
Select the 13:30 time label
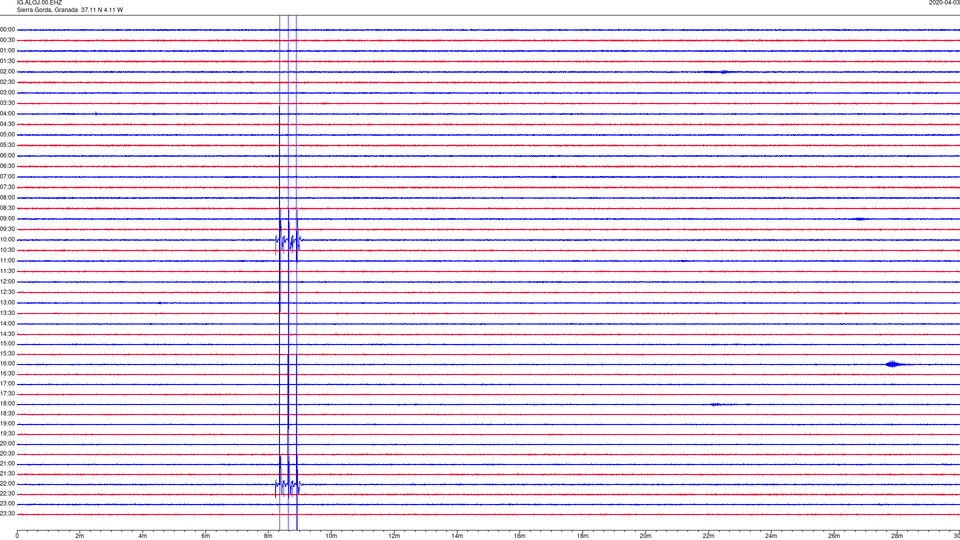7,313
